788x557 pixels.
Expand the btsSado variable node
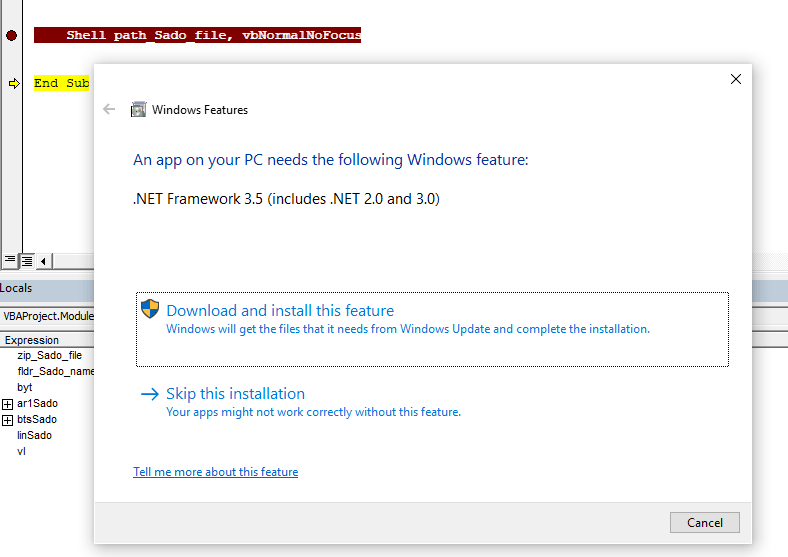pos(8,420)
